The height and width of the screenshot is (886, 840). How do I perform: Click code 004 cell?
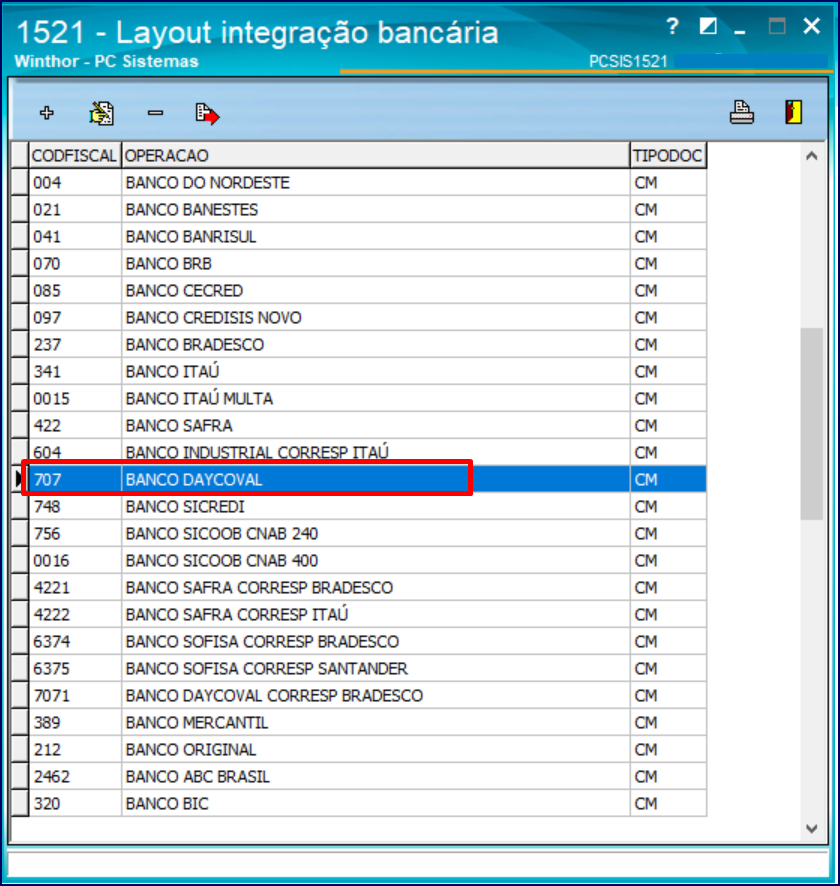(x=75, y=183)
